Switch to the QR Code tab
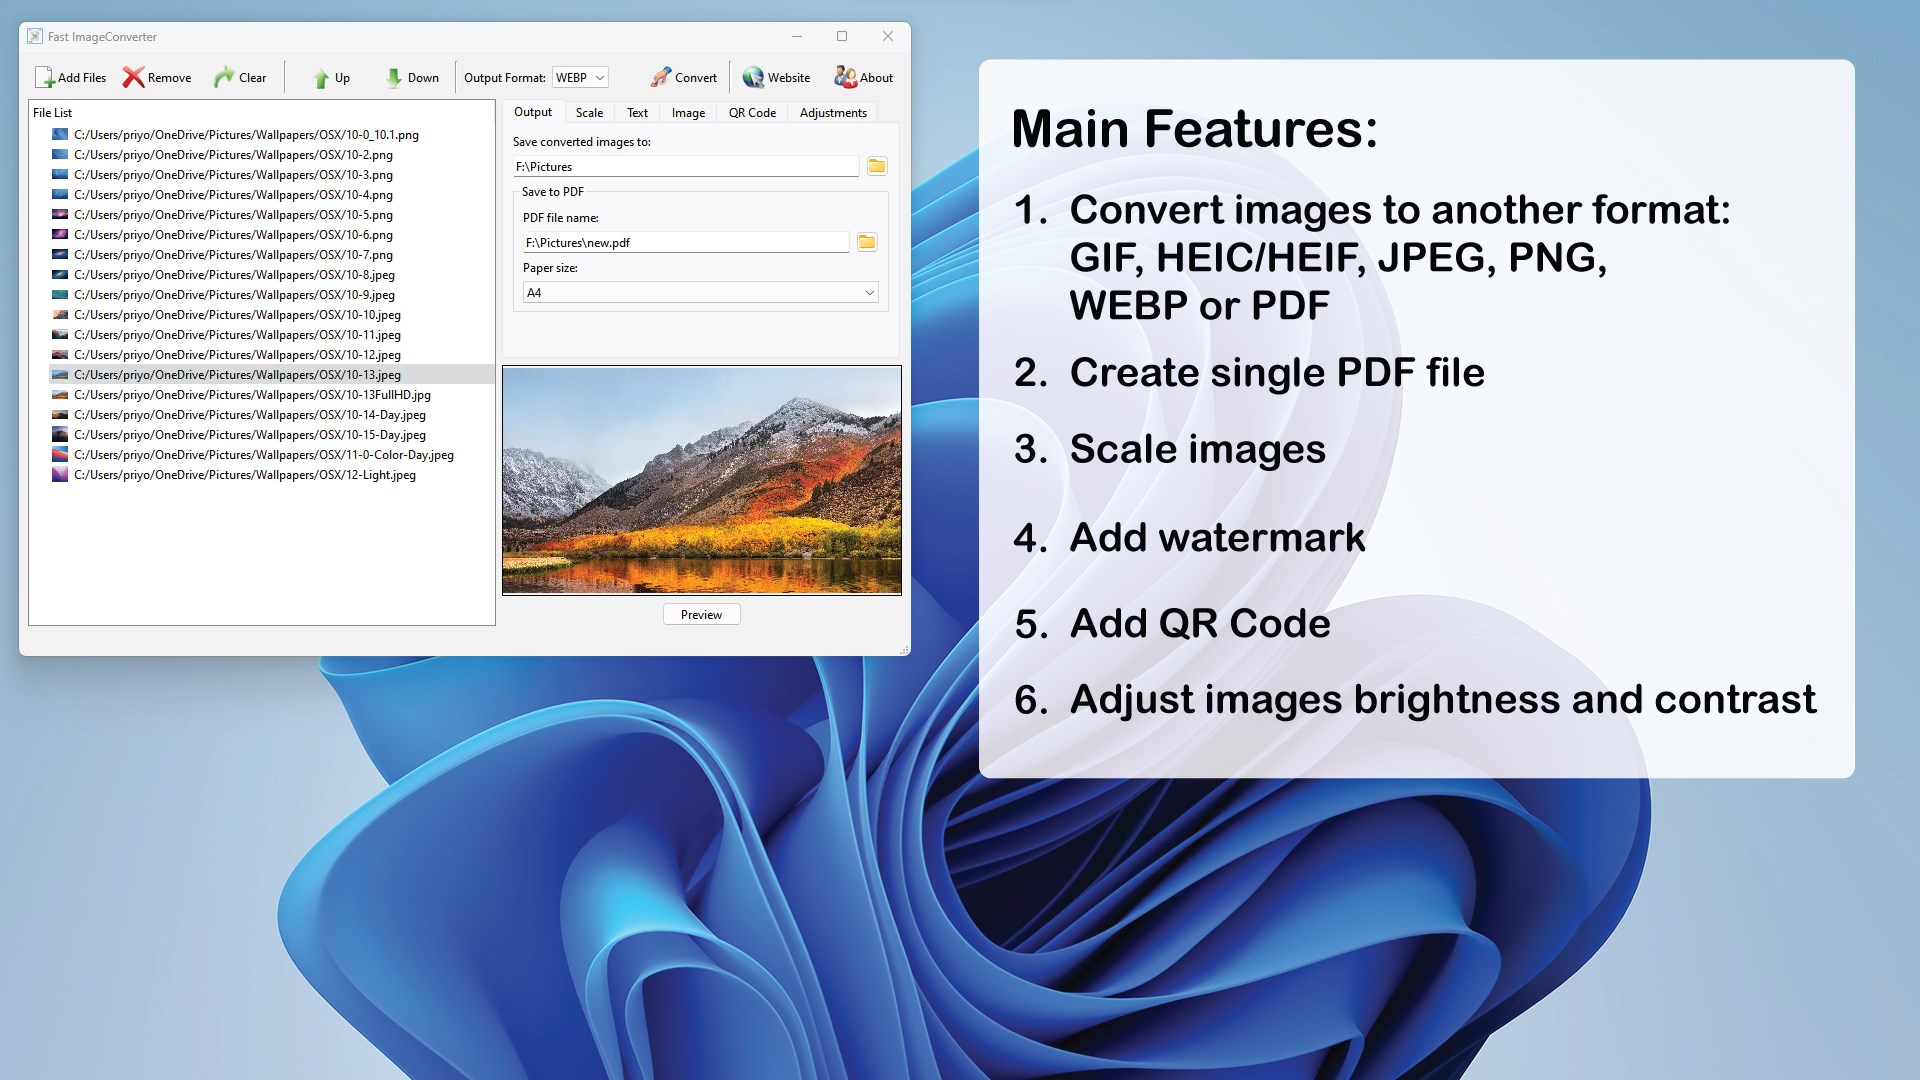1920x1080 pixels. coord(752,113)
